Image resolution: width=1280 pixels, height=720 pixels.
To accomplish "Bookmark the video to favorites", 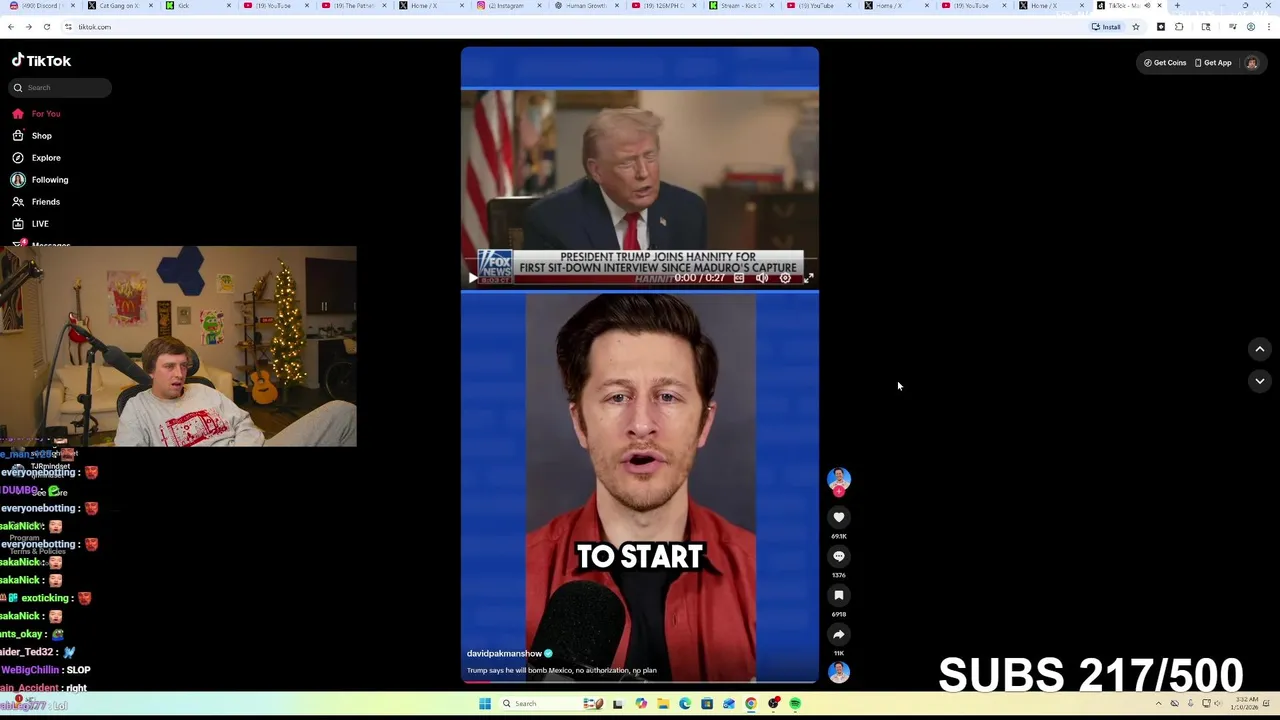I will click(x=839, y=595).
